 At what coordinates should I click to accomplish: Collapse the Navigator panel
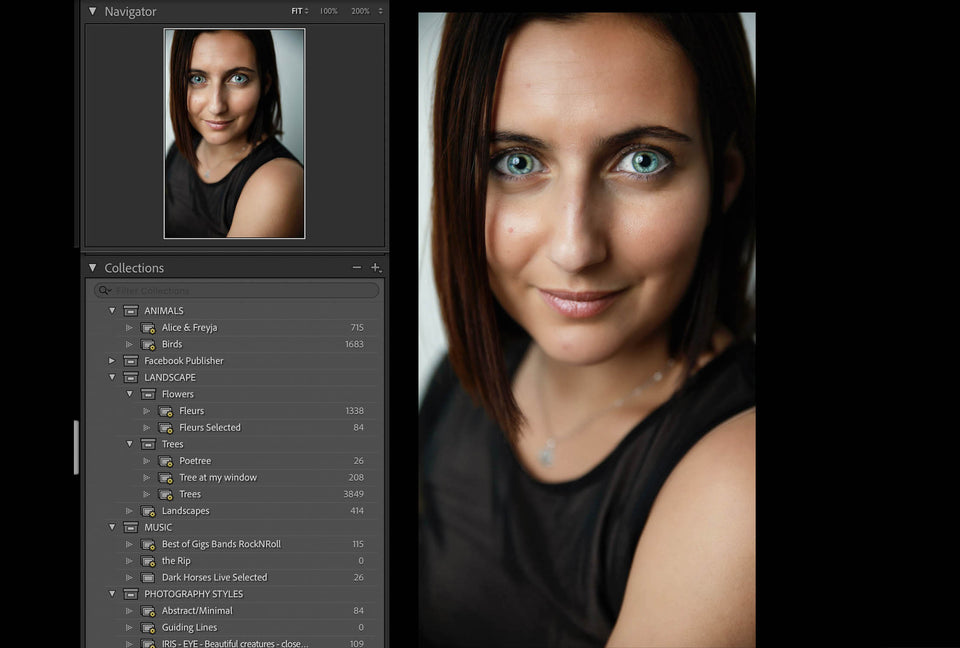93,12
